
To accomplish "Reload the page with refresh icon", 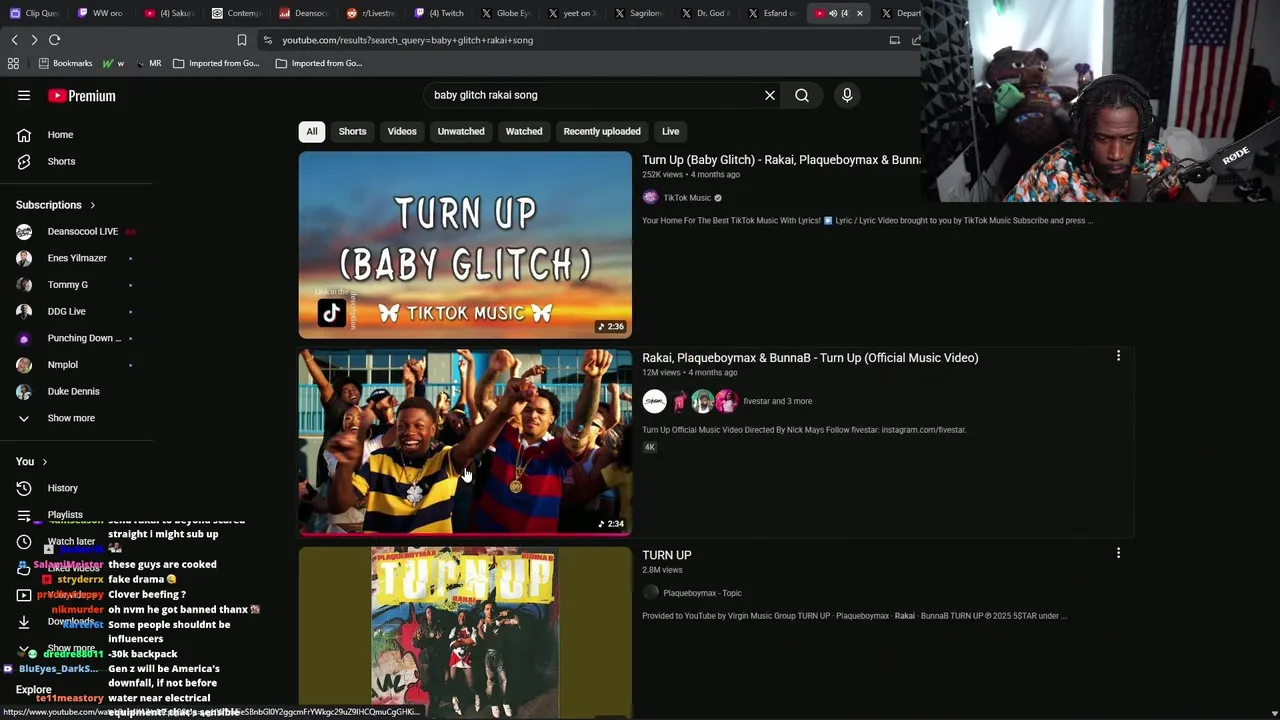I will point(54,40).
